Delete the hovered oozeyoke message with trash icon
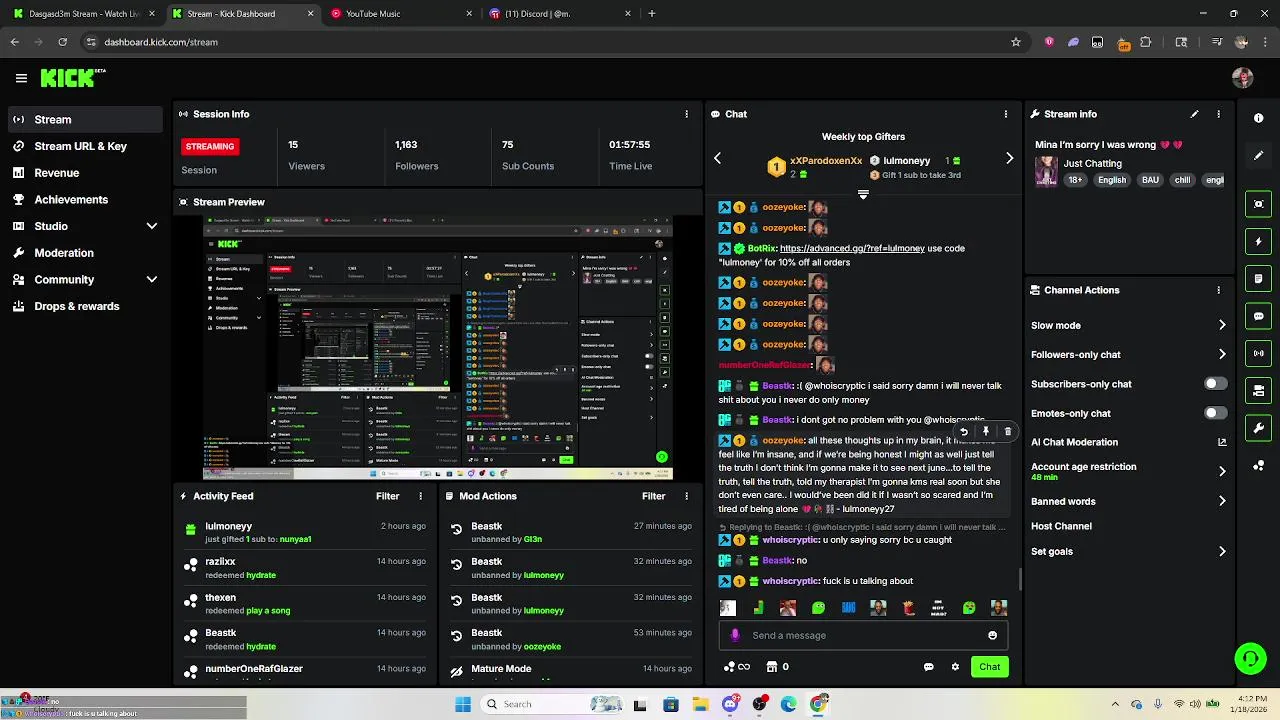 (x=1007, y=432)
